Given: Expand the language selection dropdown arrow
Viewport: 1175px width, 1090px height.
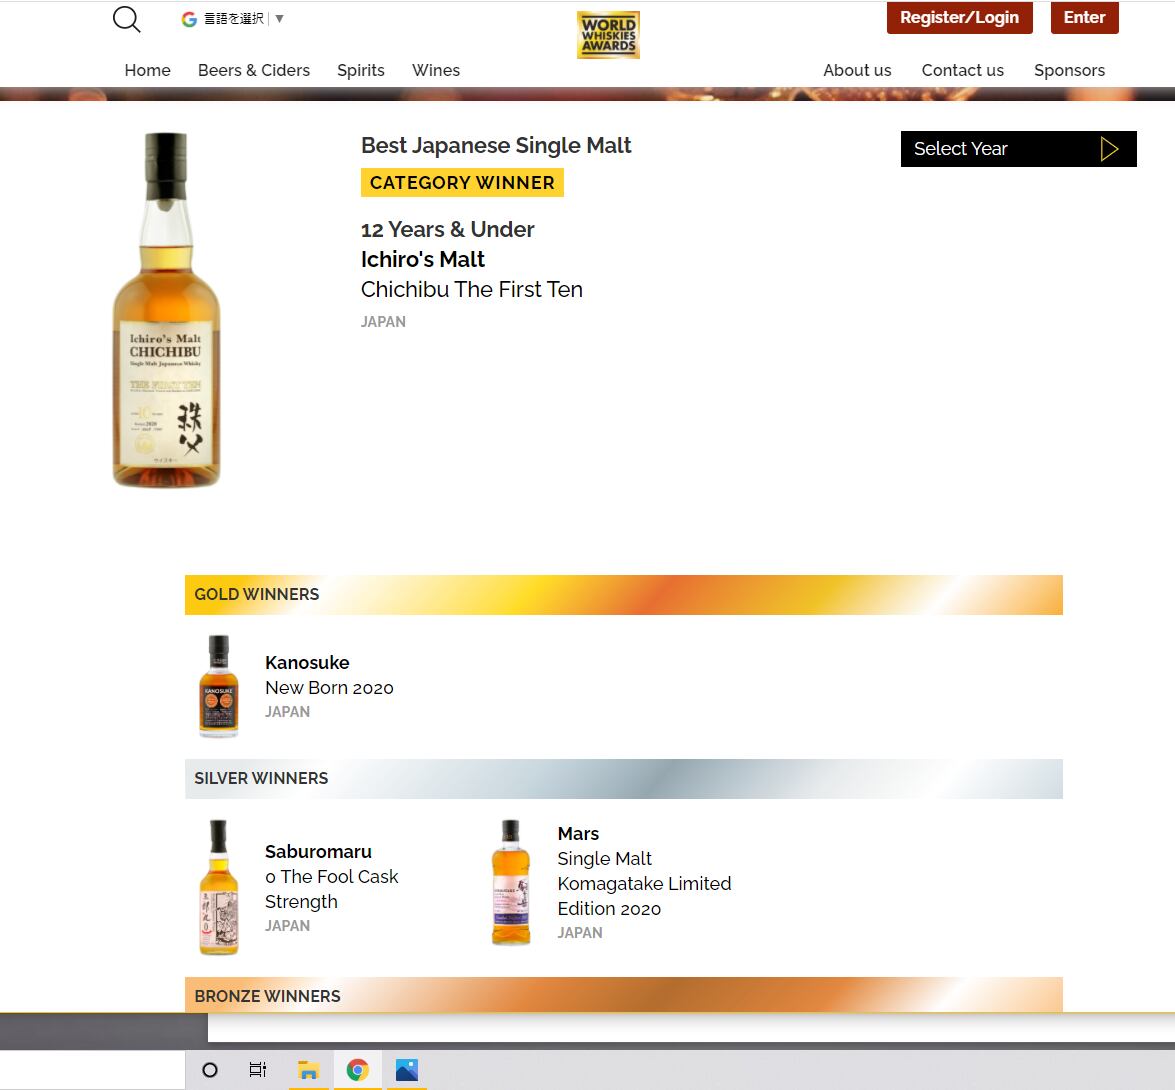Looking at the screenshot, I should click(x=280, y=19).
